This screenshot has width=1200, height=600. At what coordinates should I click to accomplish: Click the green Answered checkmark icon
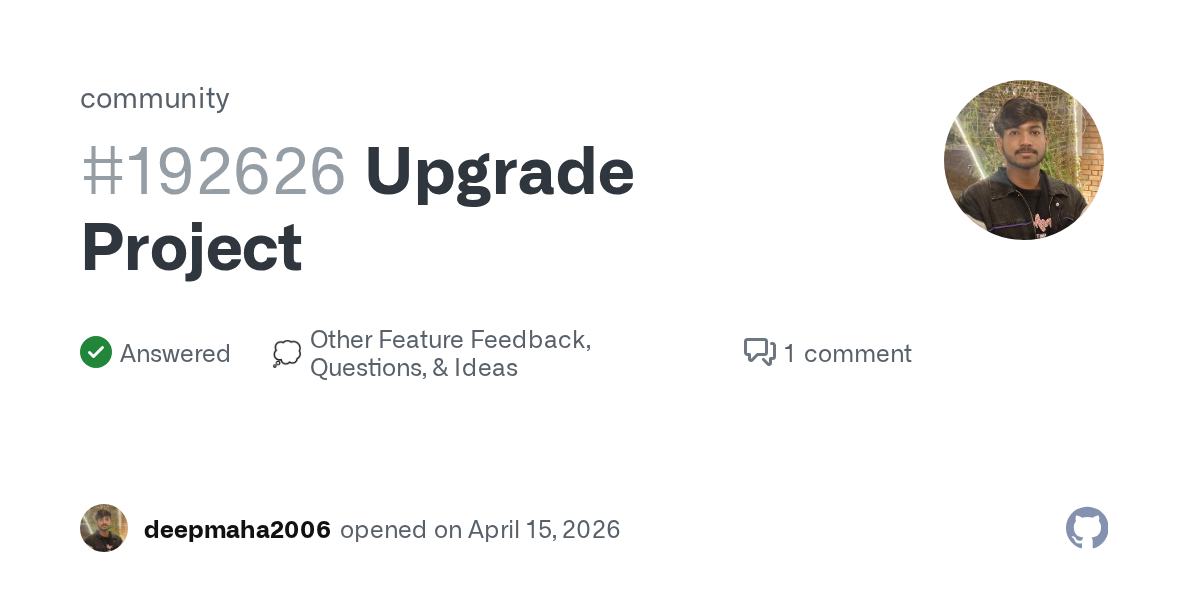point(96,352)
